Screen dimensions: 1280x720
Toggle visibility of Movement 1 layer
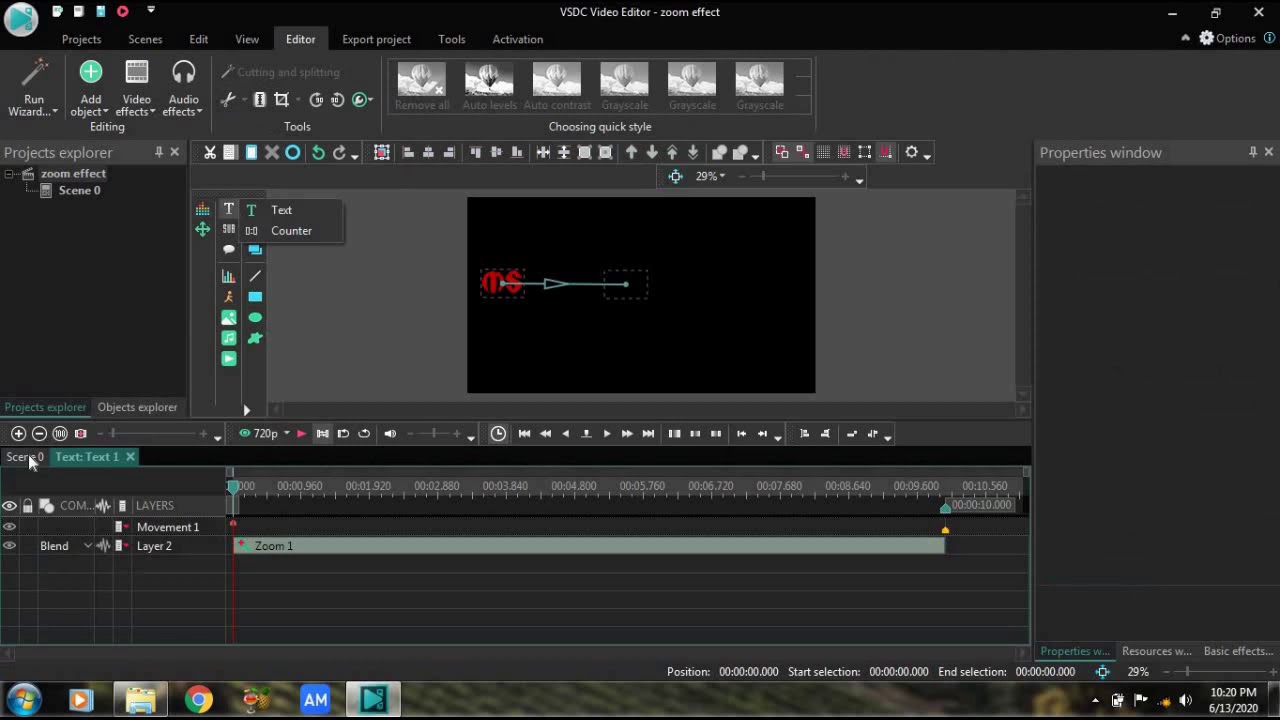(9, 527)
